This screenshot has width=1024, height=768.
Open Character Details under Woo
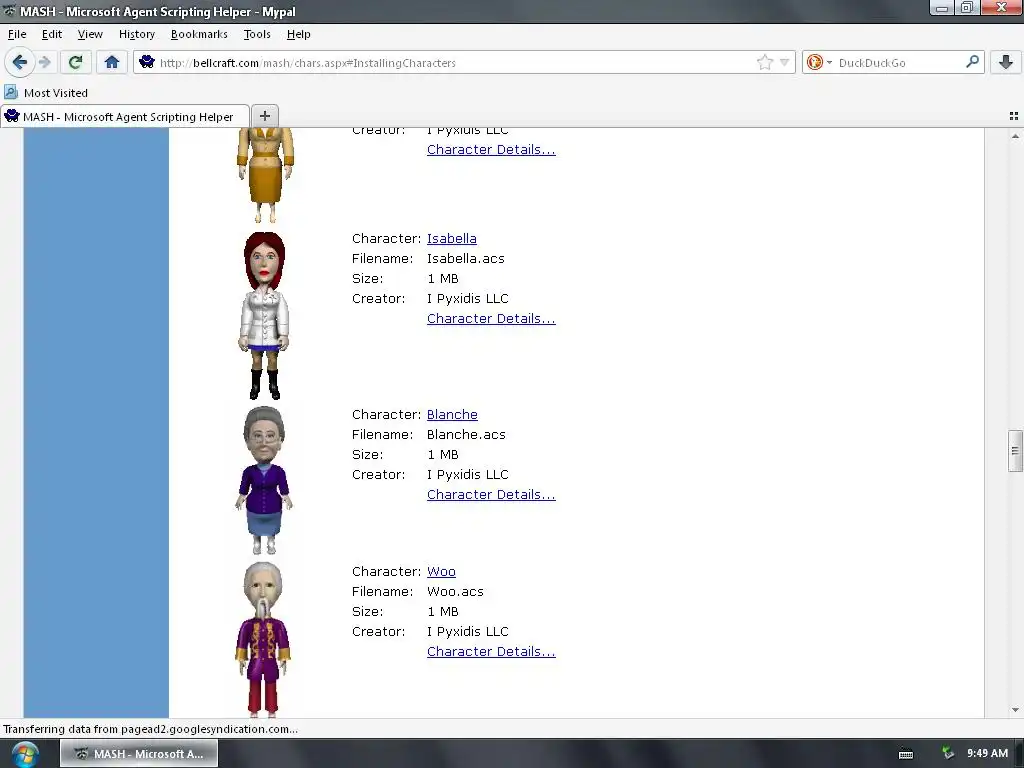(491, 651)
